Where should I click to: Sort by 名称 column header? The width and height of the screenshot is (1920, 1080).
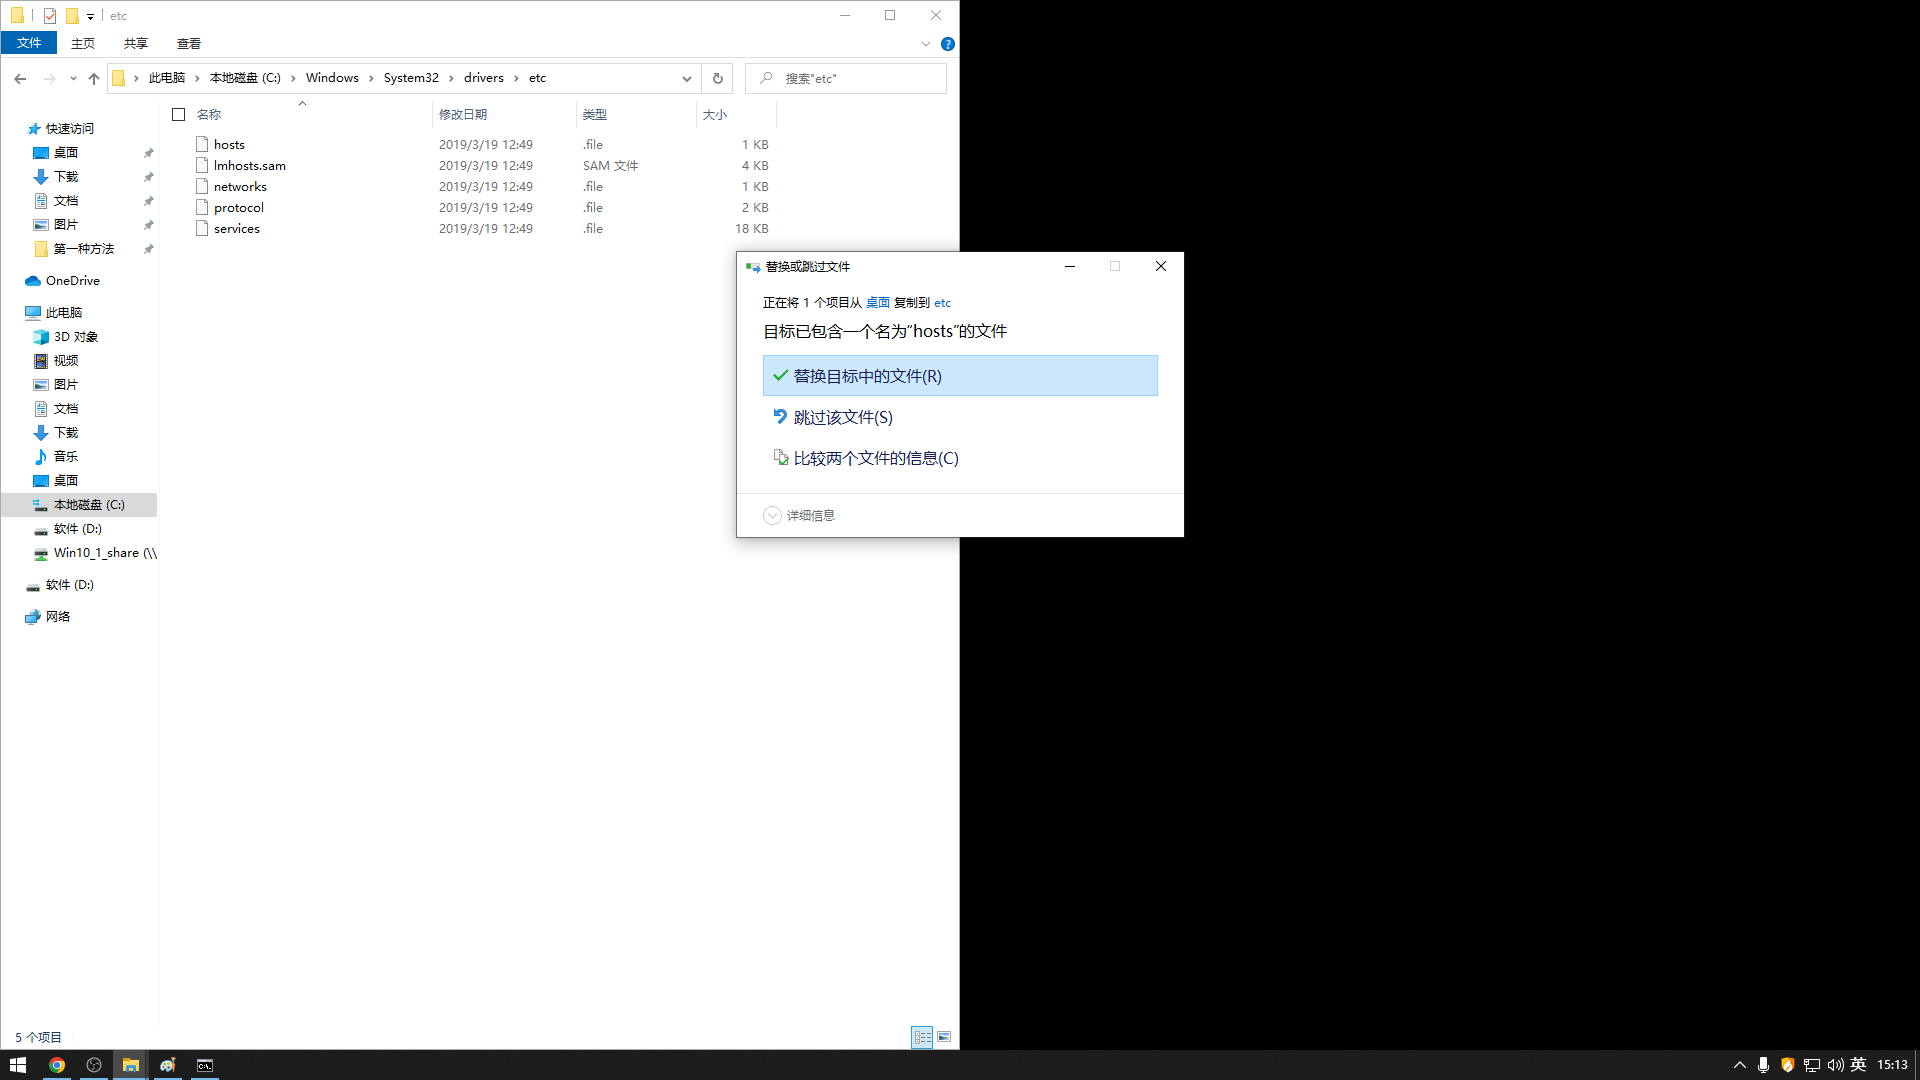(x=209, y=115)
